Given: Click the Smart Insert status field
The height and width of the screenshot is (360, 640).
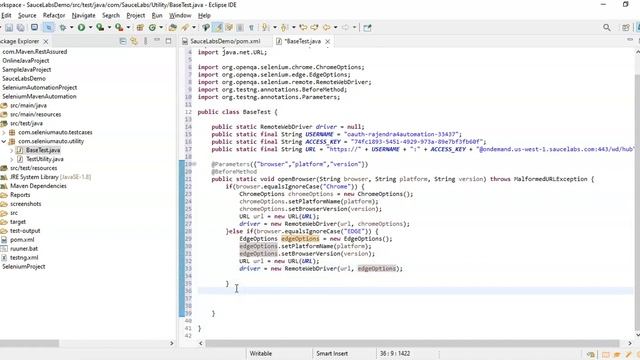Looking at the screenshot, I should tap(332, 354).
